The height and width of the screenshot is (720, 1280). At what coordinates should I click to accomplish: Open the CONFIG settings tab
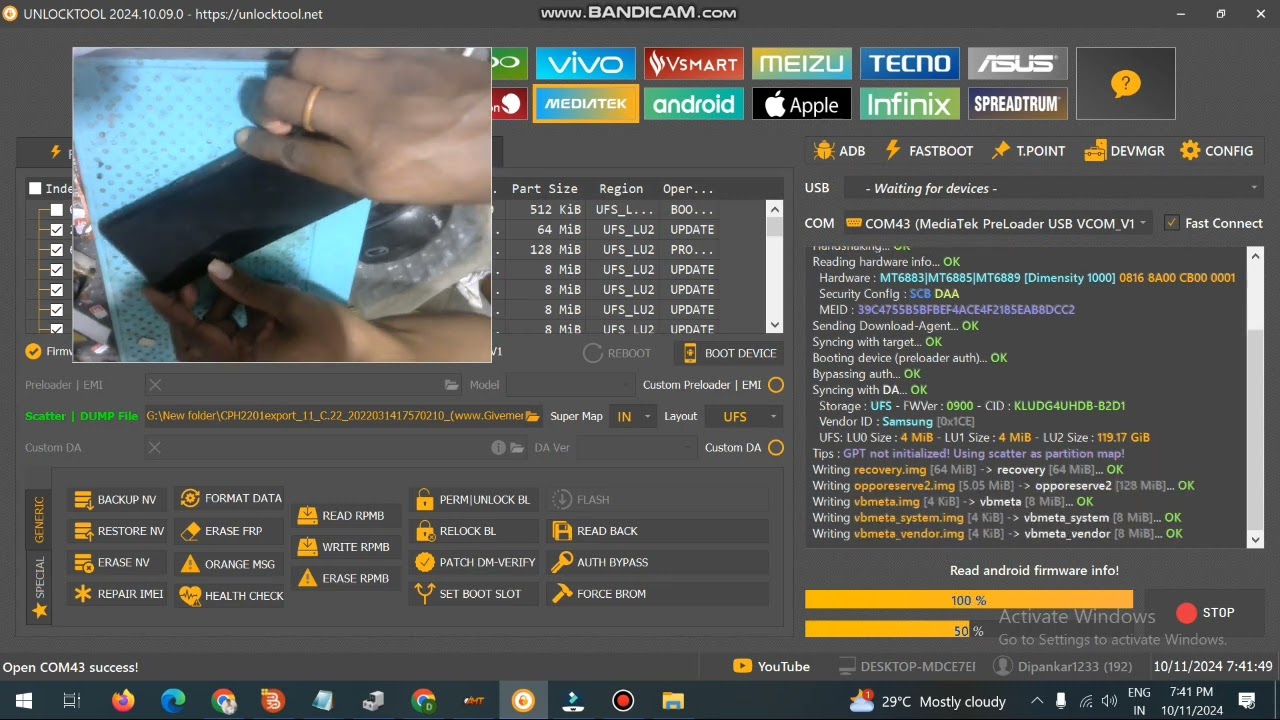click(1216, 151)
